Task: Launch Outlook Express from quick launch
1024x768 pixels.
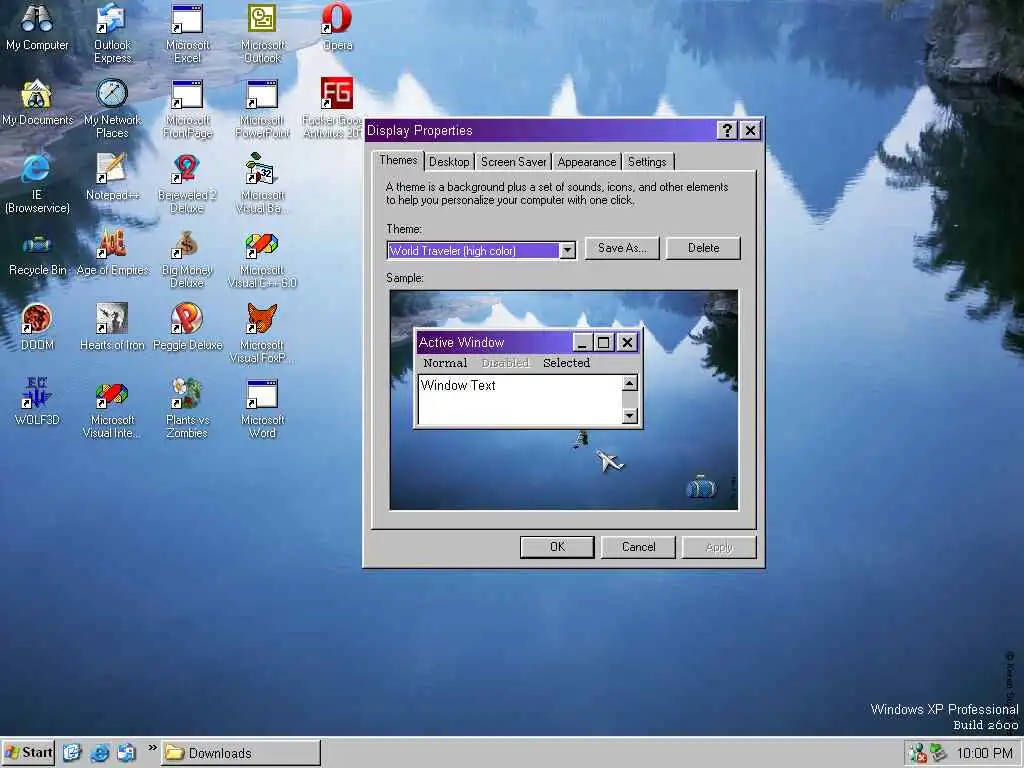Action: 127,753
